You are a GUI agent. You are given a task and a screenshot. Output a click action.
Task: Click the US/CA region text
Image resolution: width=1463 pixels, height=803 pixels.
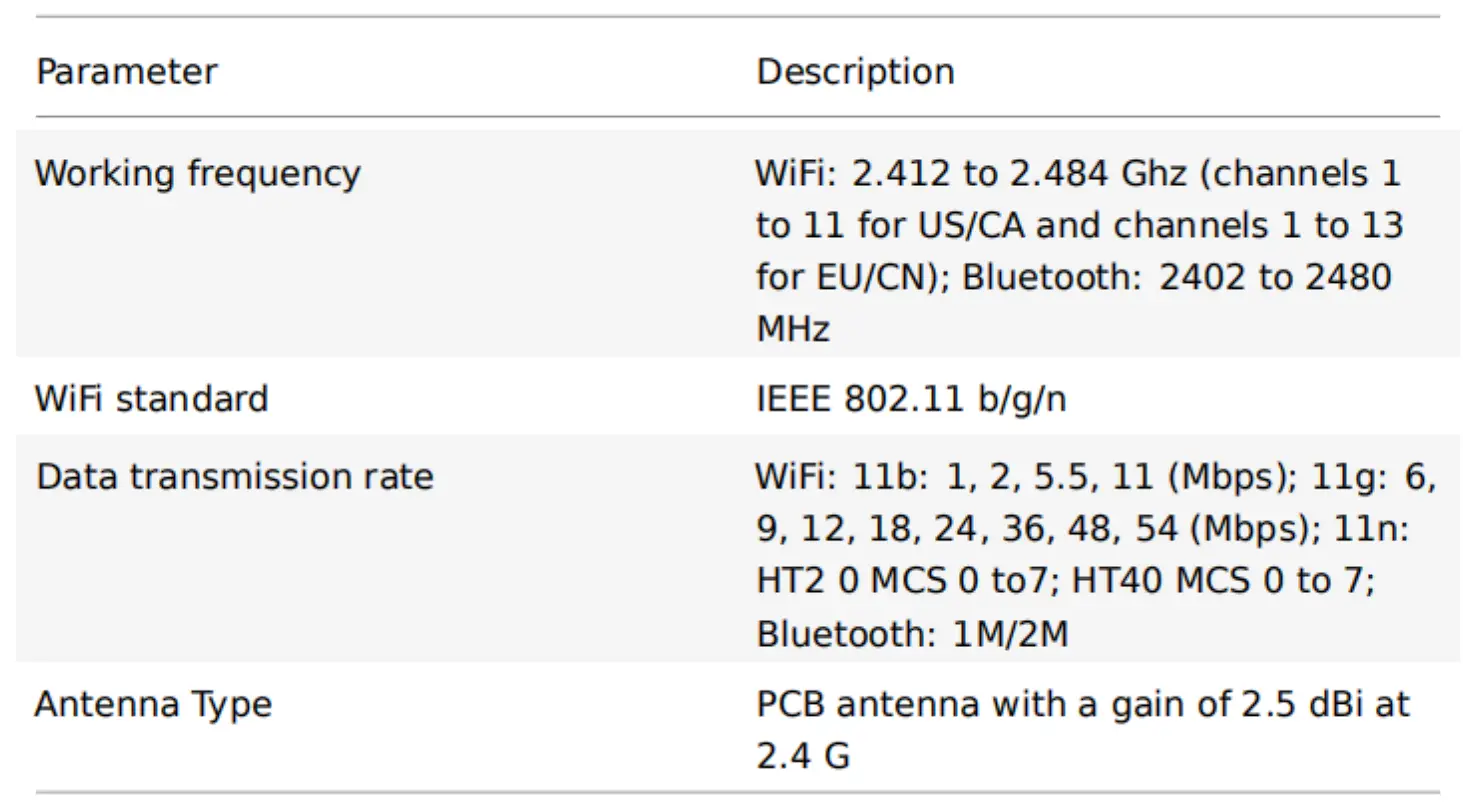972,226
